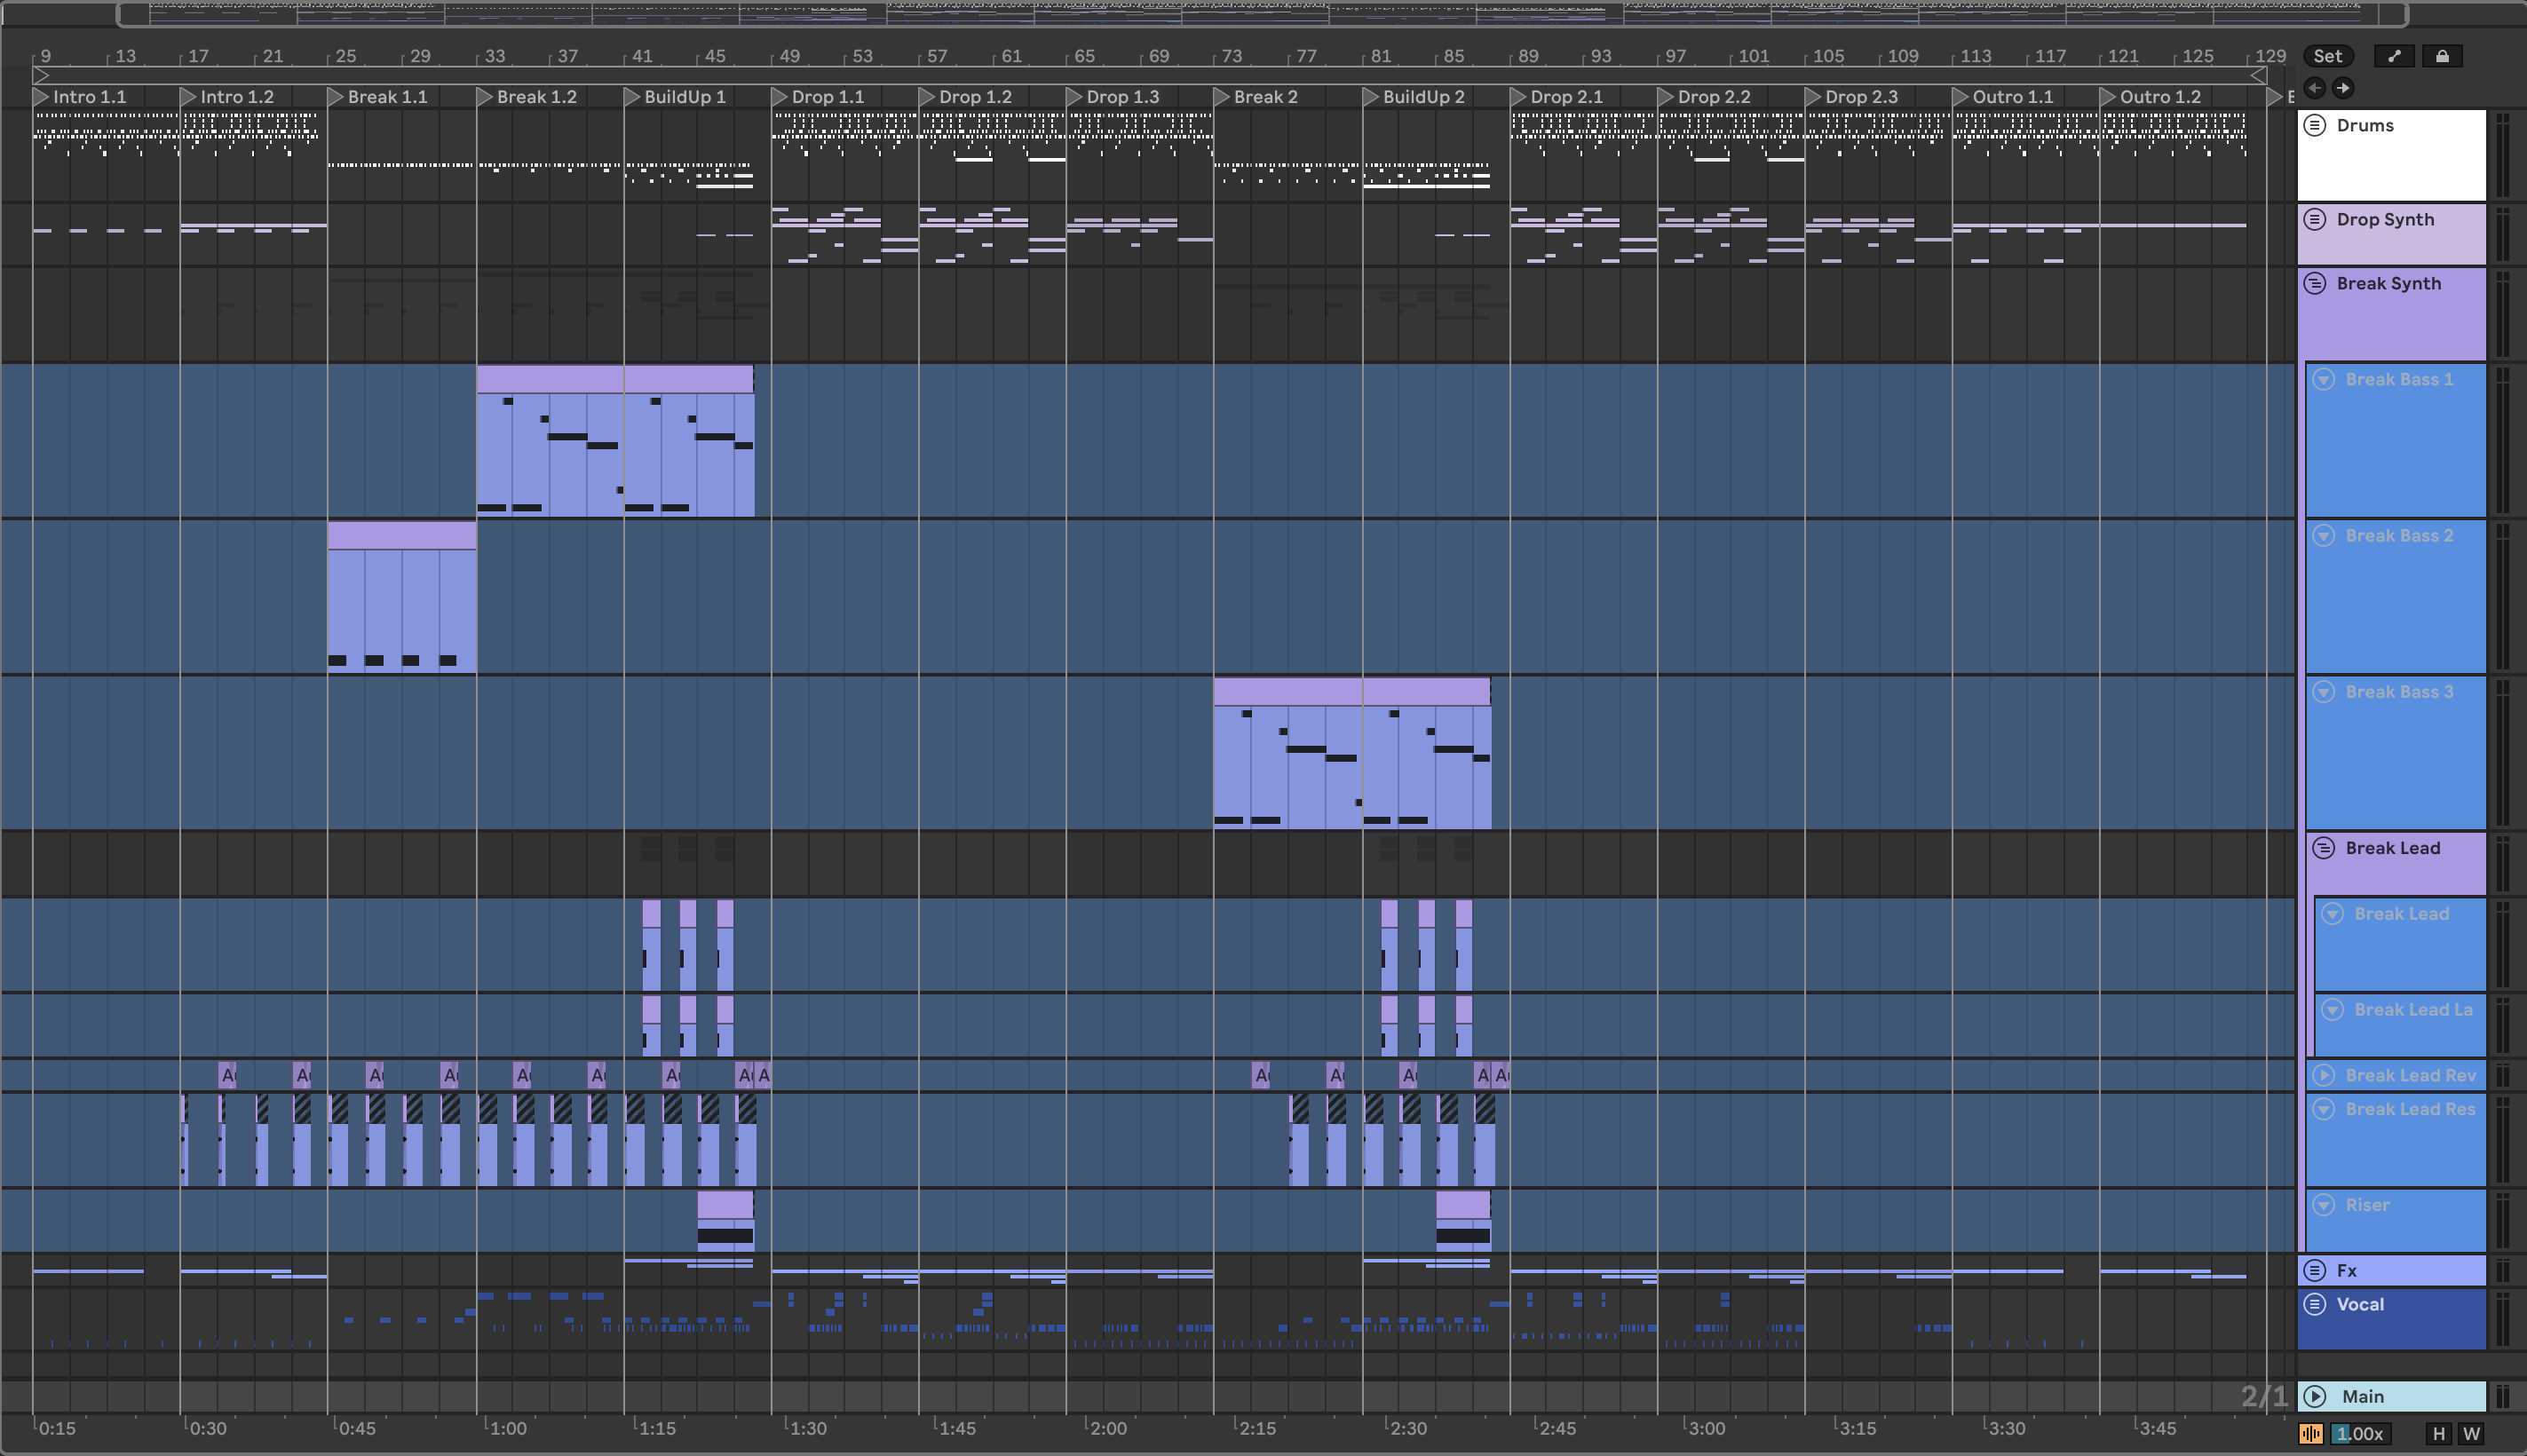
Task: Jump to the previous locator arrow
Action: tap(2315, 88)
